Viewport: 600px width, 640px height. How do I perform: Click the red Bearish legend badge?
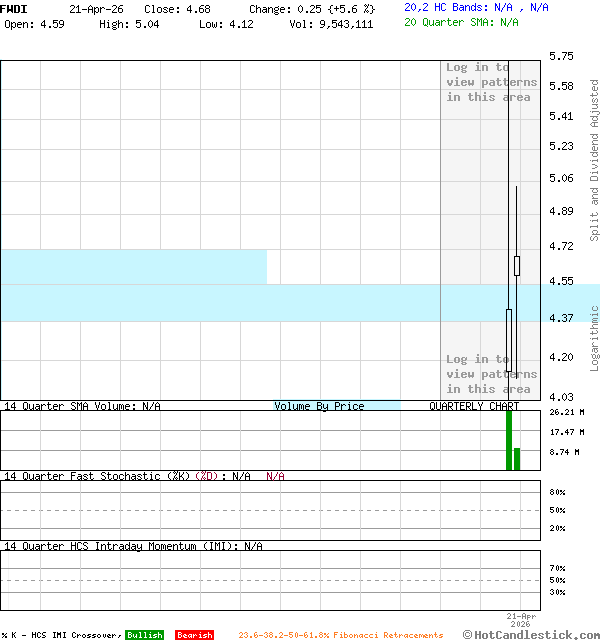(x=194, y=635)
